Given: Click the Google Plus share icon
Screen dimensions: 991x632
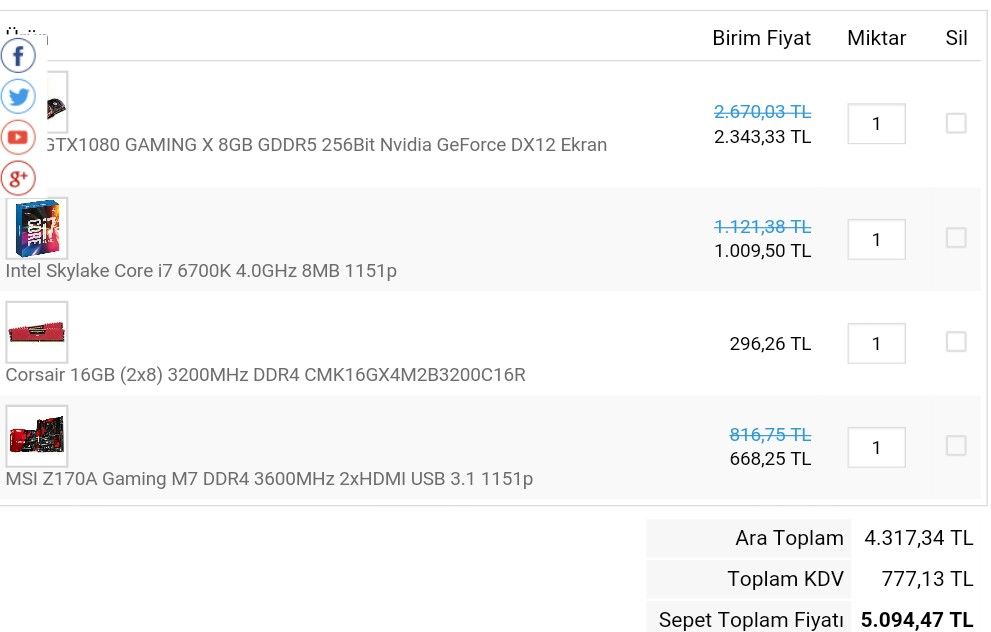Looking at the screenshot, I should [x=18, y=178].
